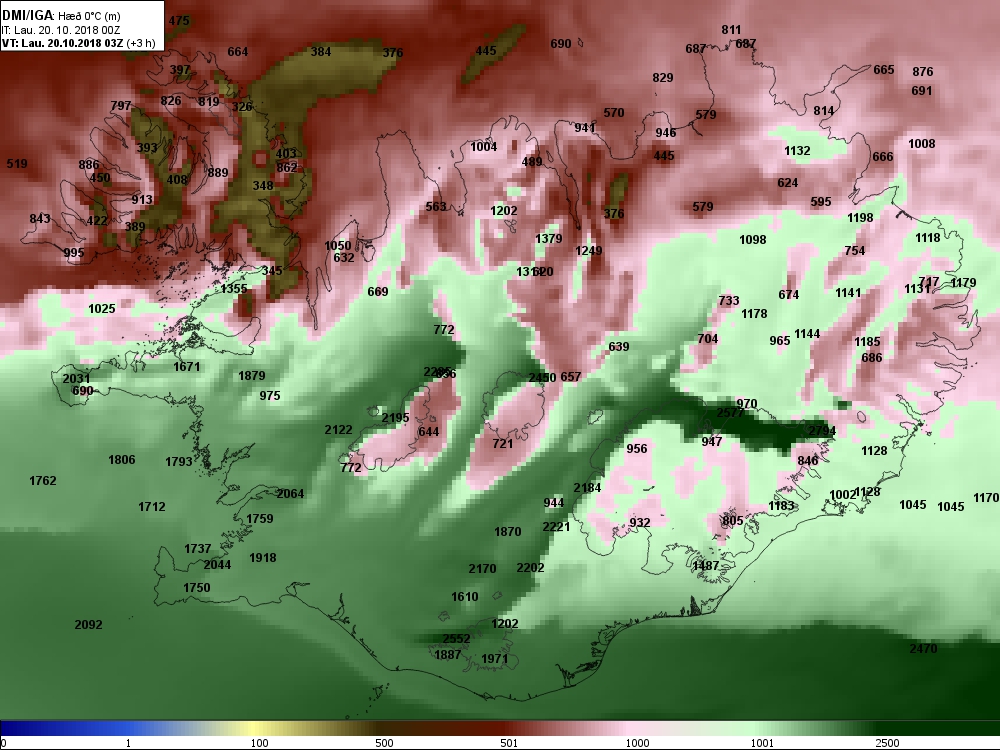
Task: Click the 2500 label on the color scale
Action: [x=887, y=743]
